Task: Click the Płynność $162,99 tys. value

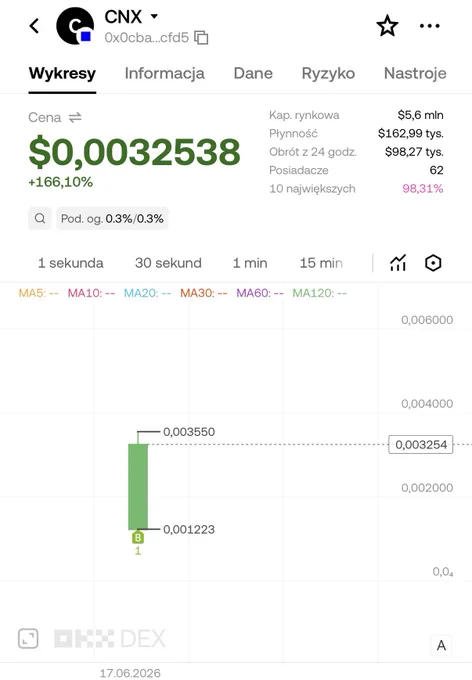Action: coord(410,133)
